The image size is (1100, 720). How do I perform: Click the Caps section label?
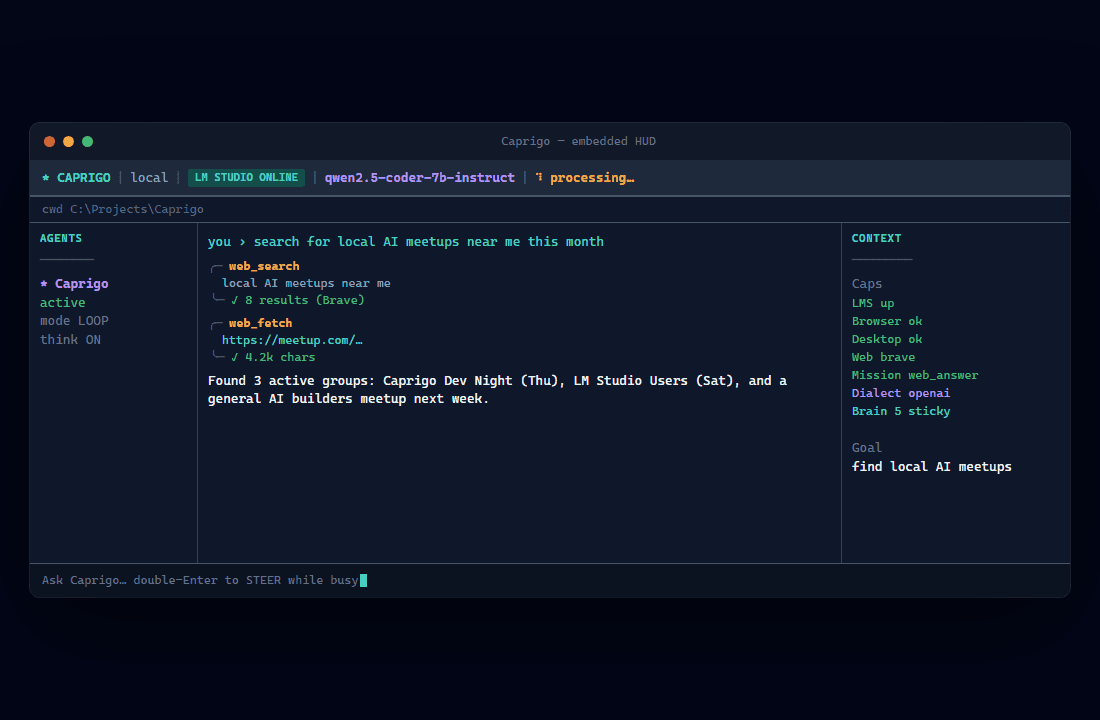click(x=867, y=284)
